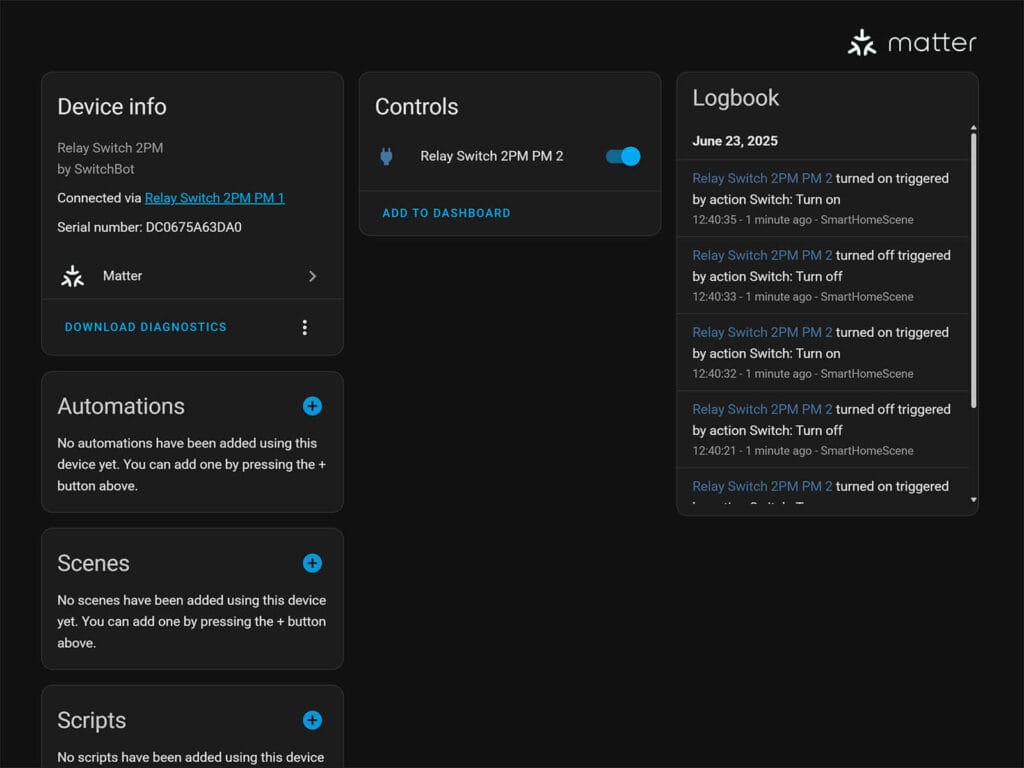Click ADD TO DASHBOARD
Viewport: 1024px width, 768px height.
(x=447, y=213)
